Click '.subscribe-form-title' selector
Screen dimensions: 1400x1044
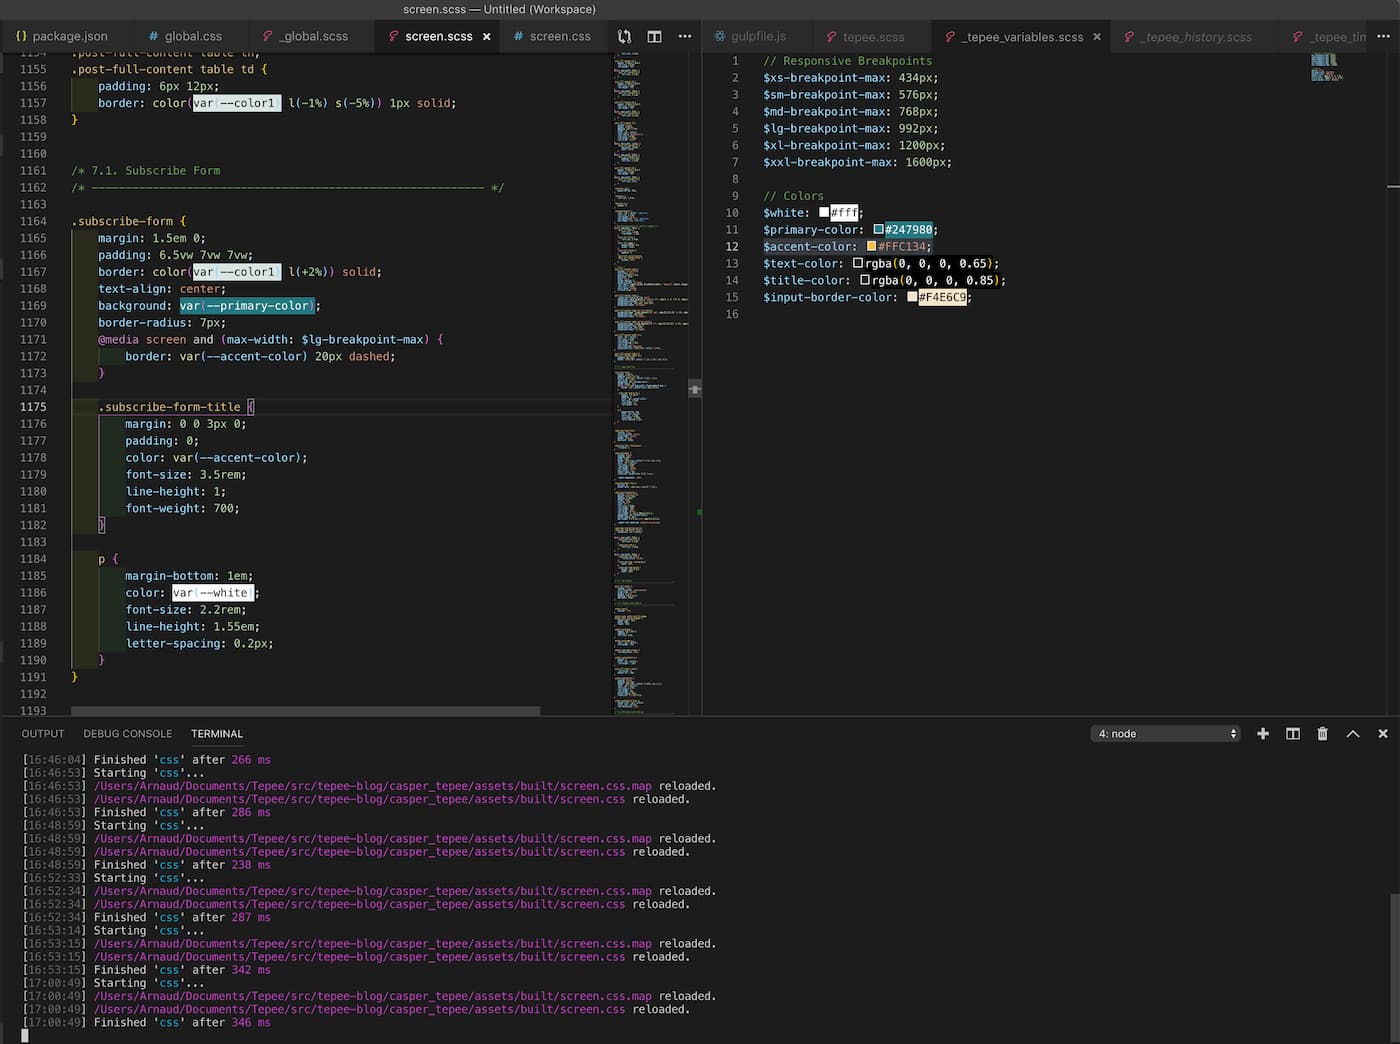tap(169, 407)
